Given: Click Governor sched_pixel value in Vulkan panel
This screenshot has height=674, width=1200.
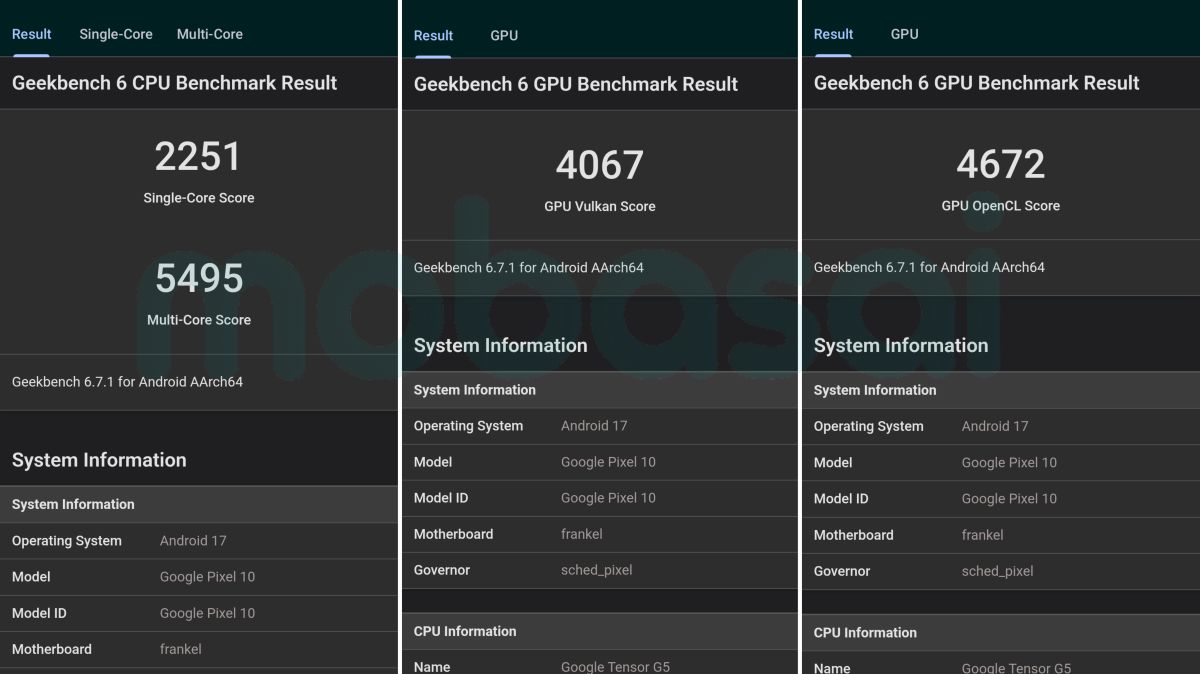Looking at the screenshot, I should [x=597, y=570].
